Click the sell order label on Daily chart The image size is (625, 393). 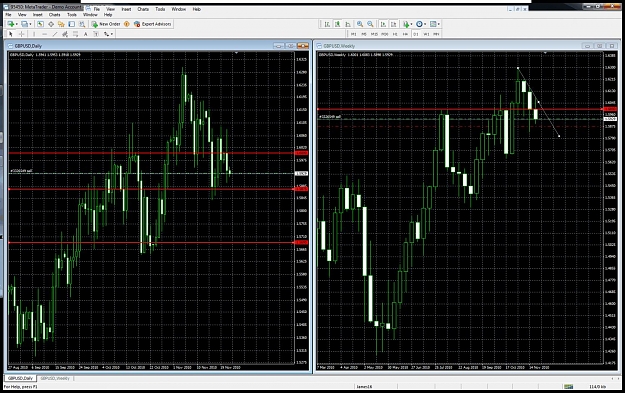21,171
